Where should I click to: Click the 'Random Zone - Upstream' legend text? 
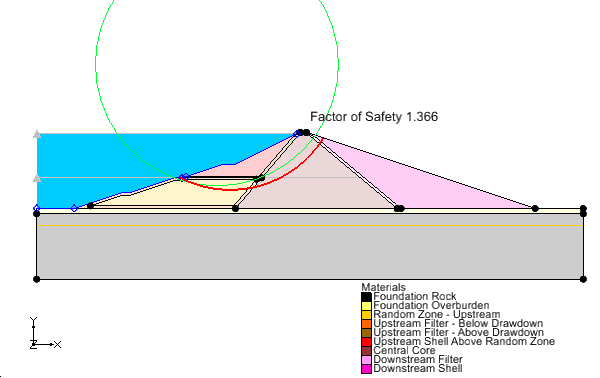click(x=437, y=314)
